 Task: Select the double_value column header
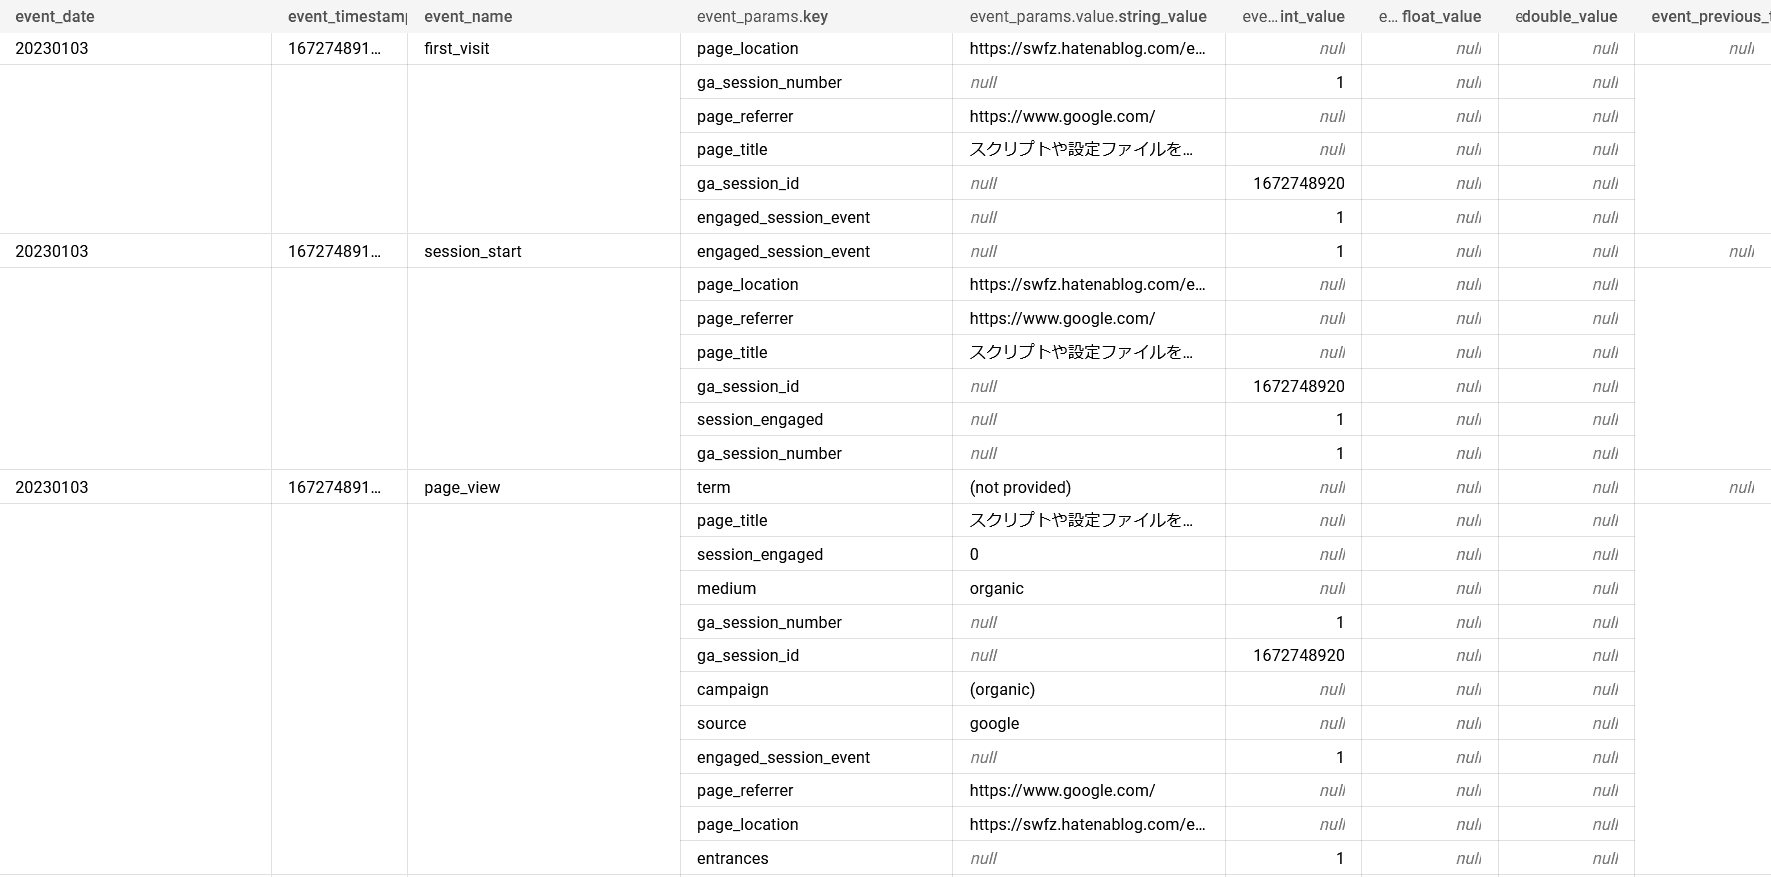pyautogui.click(x=1566, y=17)
